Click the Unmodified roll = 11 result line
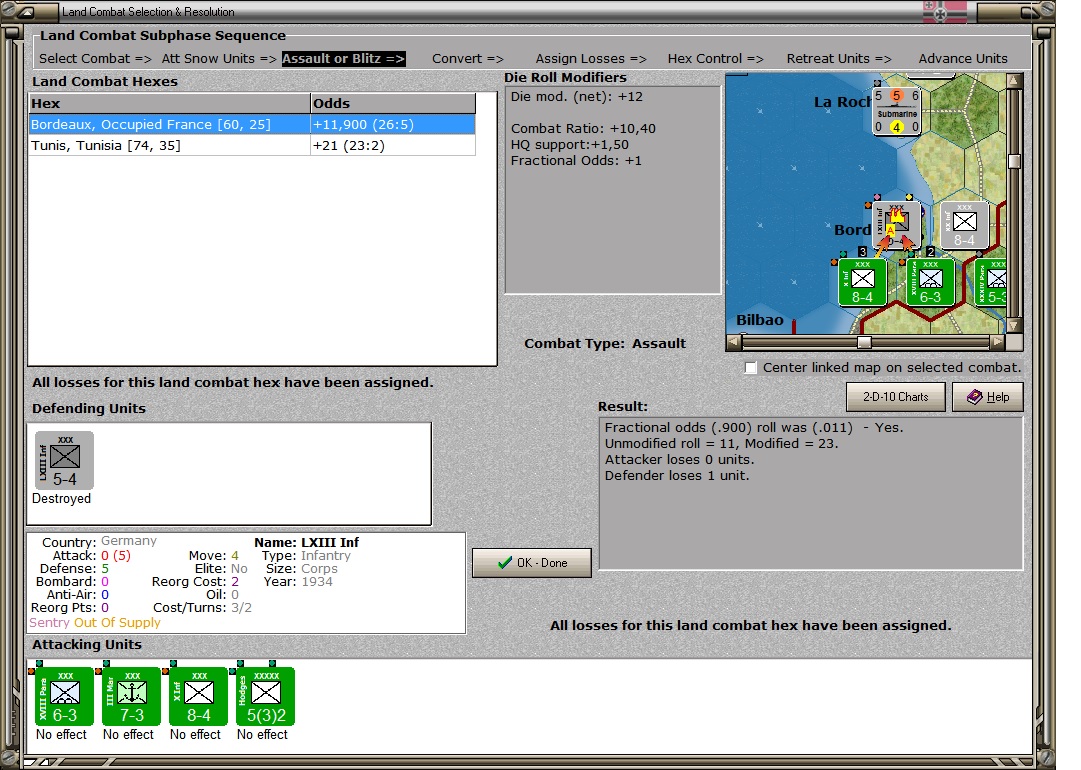 pos(721,443)
